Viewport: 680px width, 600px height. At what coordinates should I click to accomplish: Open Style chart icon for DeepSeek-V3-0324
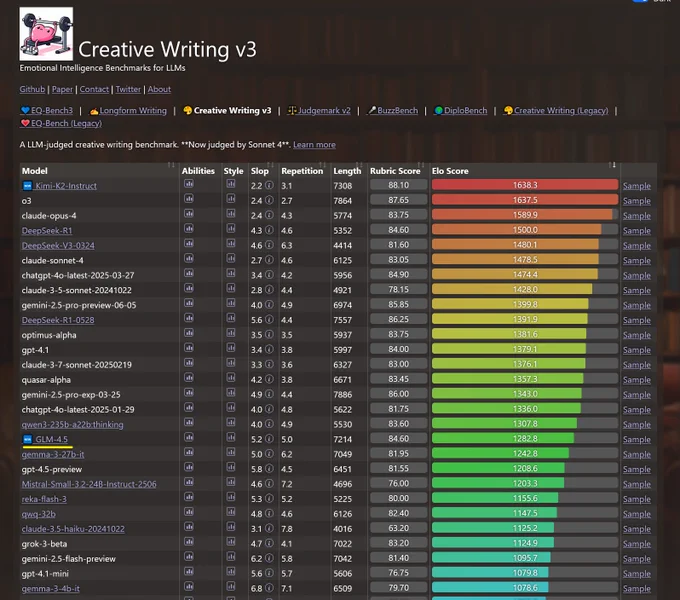tap(231, 244)
